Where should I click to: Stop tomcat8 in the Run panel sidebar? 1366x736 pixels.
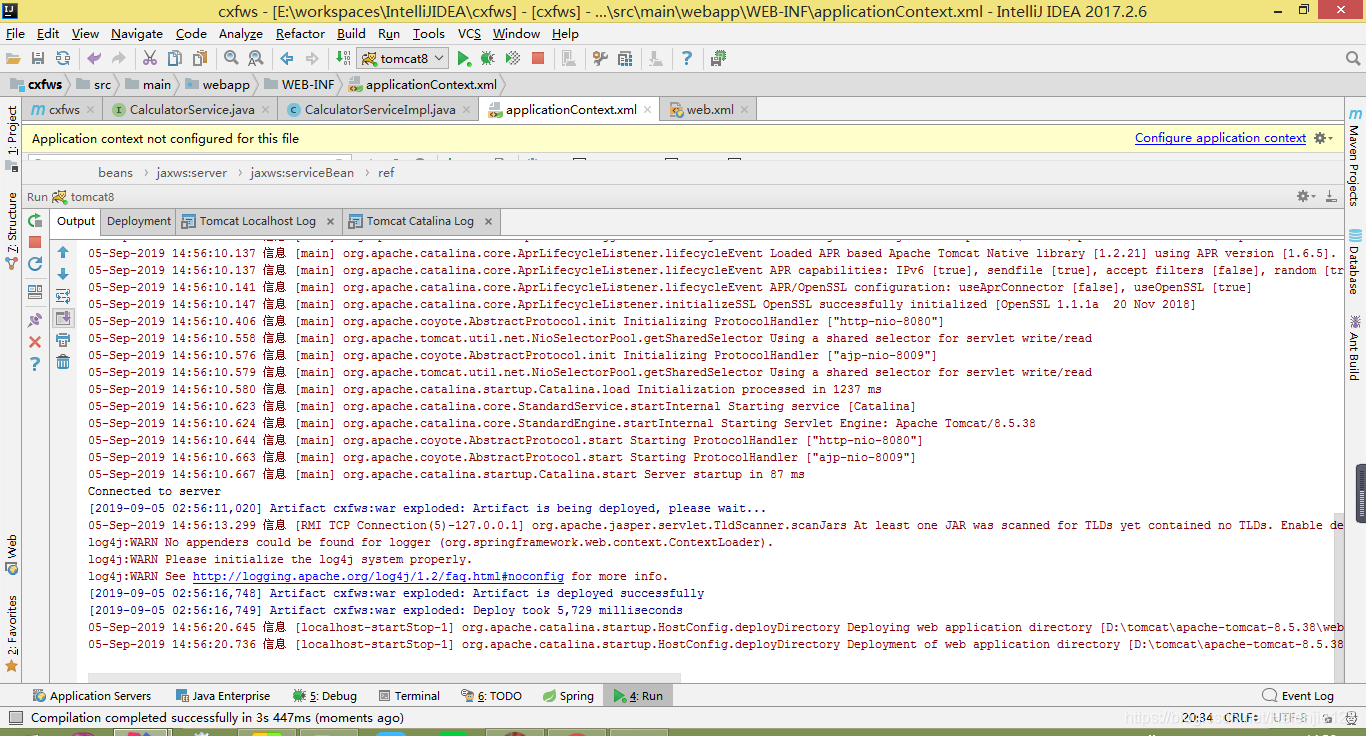[35, 242]
